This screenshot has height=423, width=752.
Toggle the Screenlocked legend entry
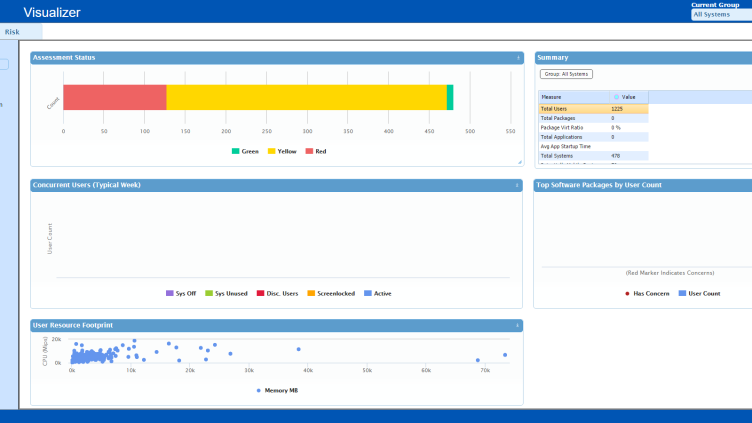[x=331, y=294]
